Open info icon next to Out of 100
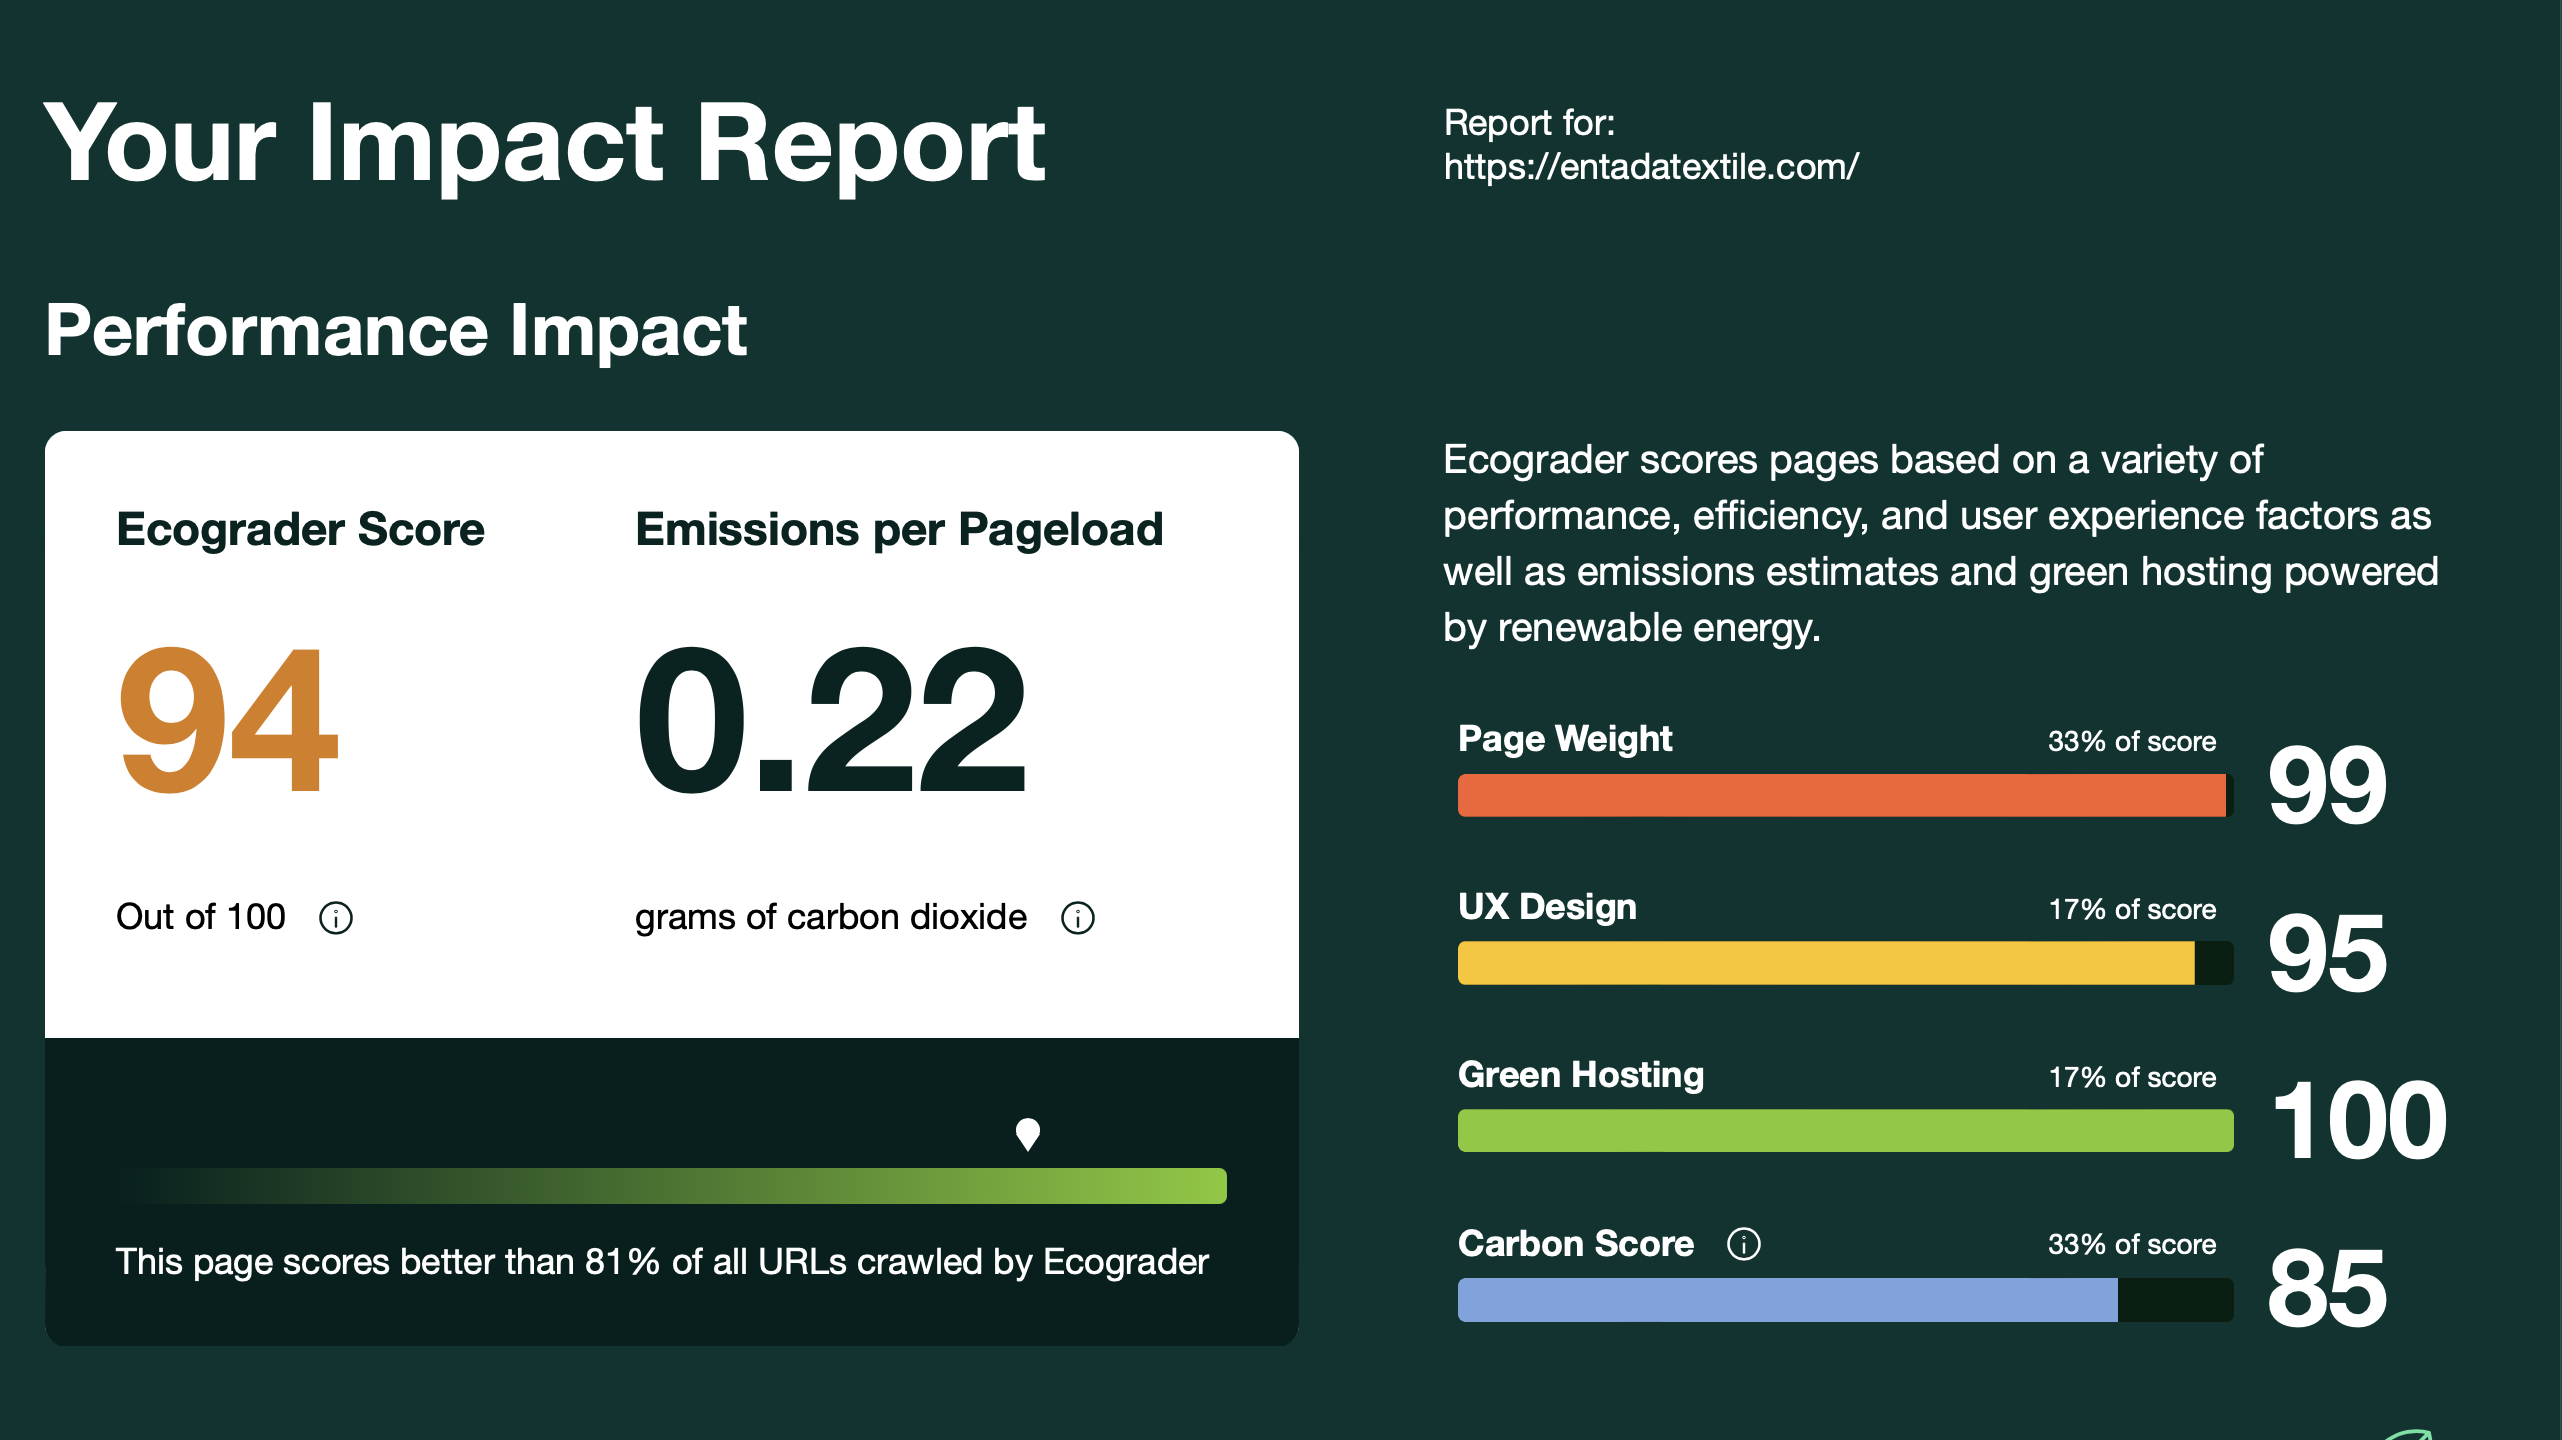The height and width of the screenshot is (1440, 2562). (336, 918)
